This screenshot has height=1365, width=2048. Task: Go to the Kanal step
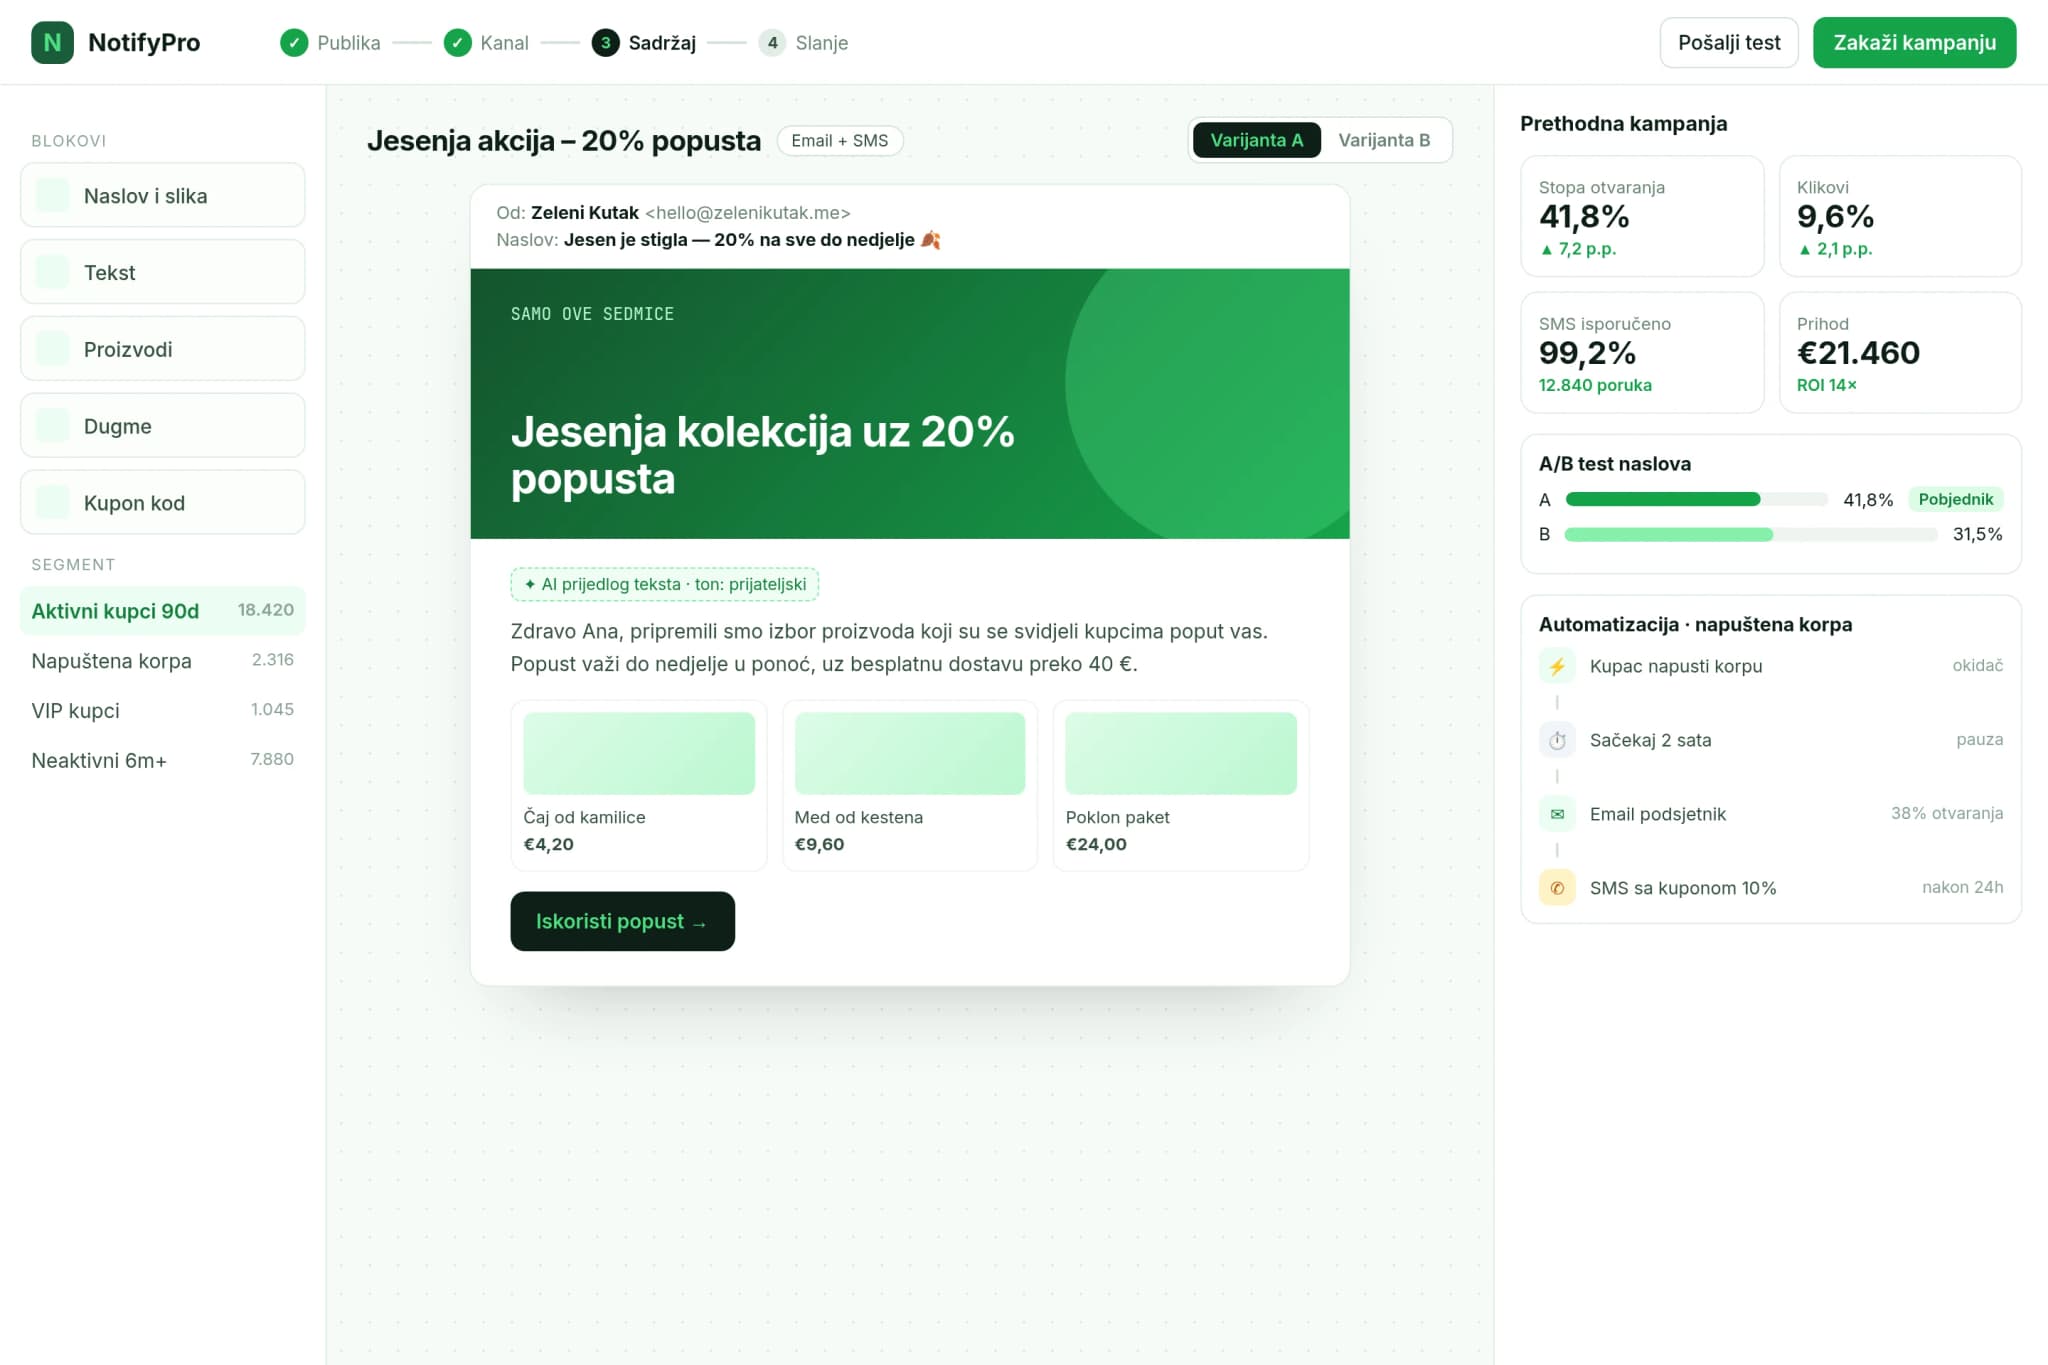click(x=486, y=43)
